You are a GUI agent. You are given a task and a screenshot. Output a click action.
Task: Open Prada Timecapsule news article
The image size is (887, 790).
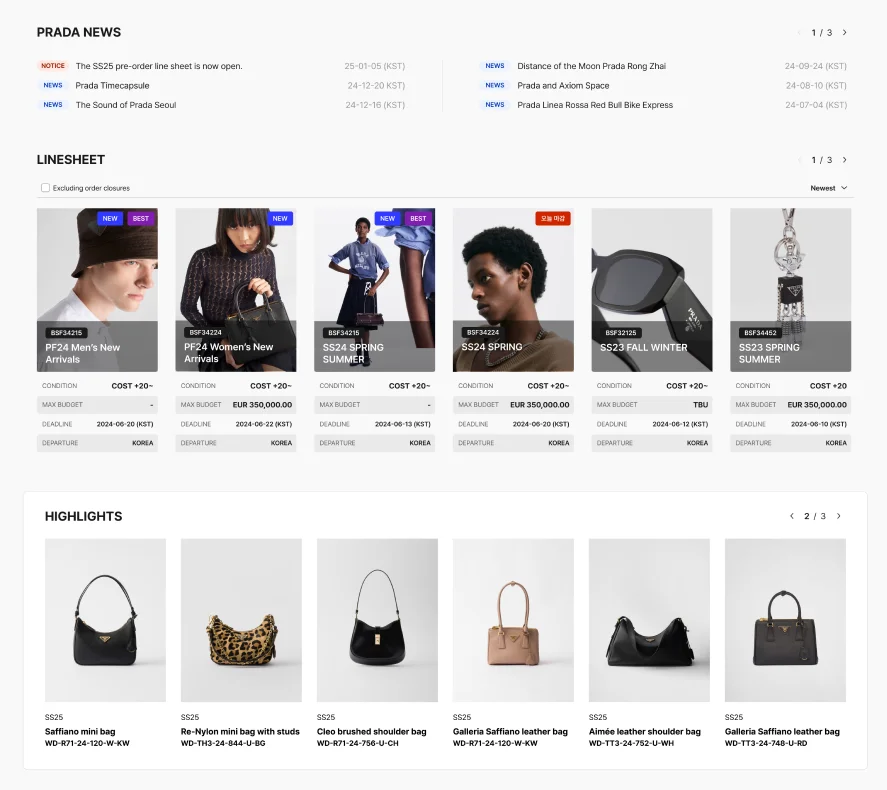112,86
